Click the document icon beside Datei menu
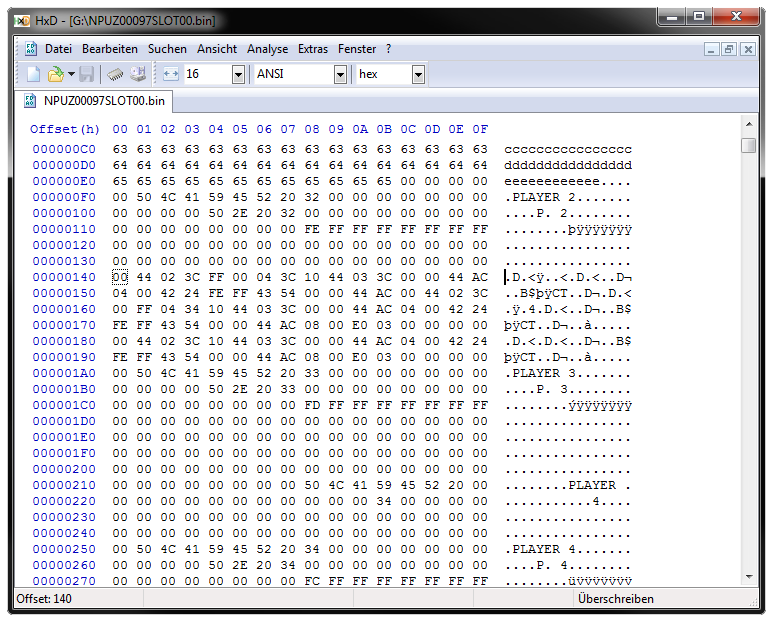Viewport: 775px width, 623px height. [31, 48]
